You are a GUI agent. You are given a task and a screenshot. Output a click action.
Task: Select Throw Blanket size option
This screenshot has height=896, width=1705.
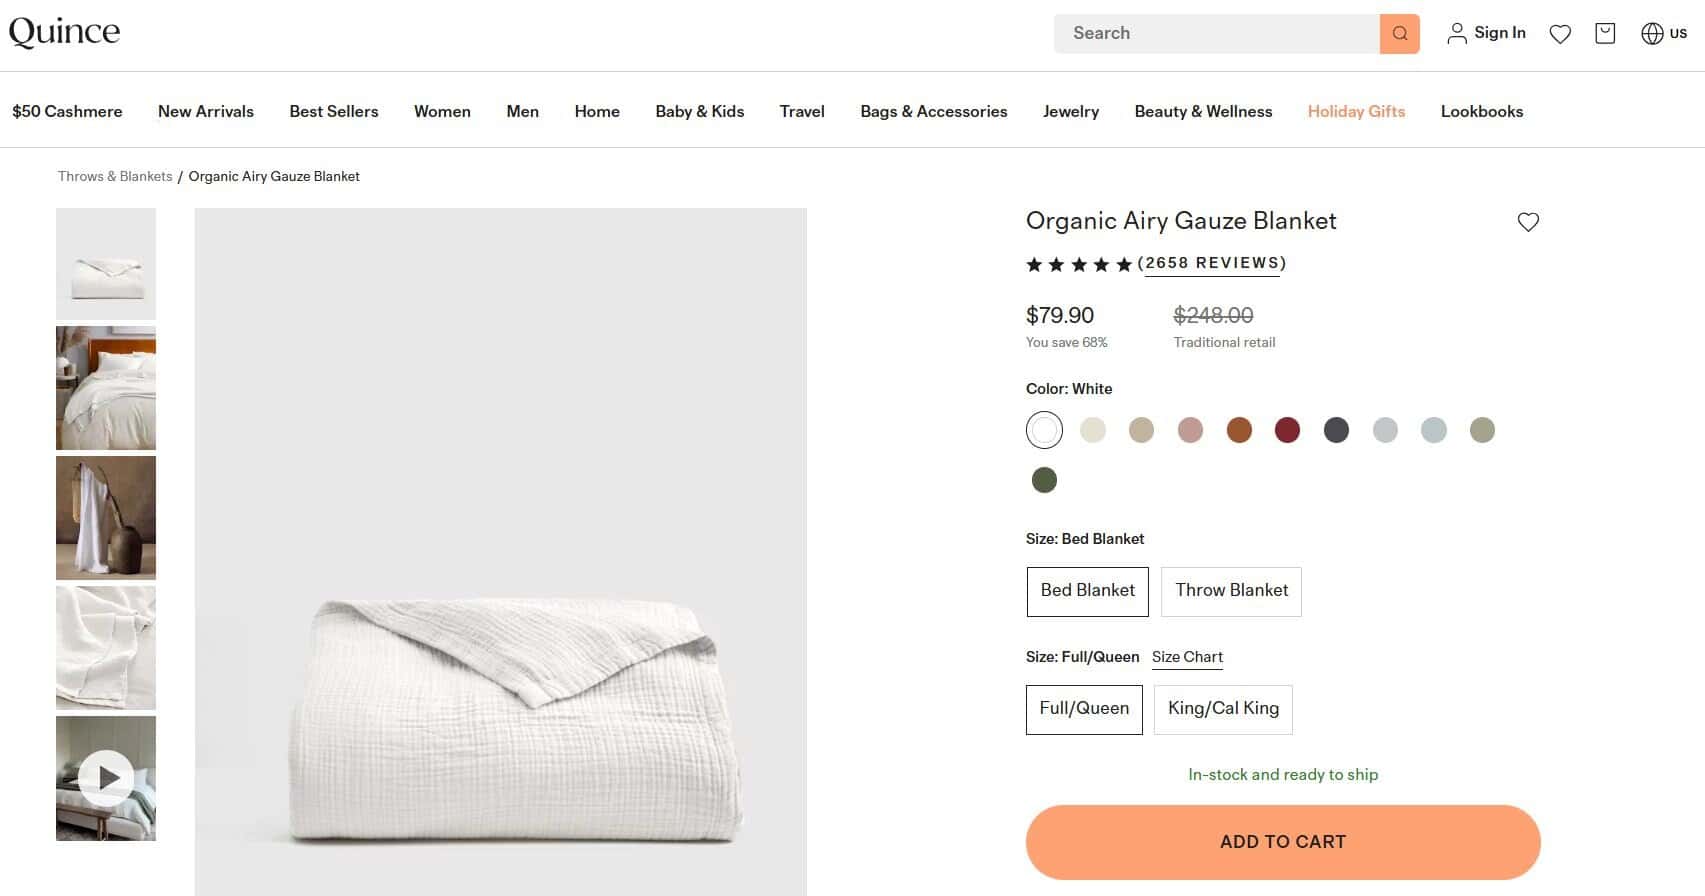(x=1231, y=591)
